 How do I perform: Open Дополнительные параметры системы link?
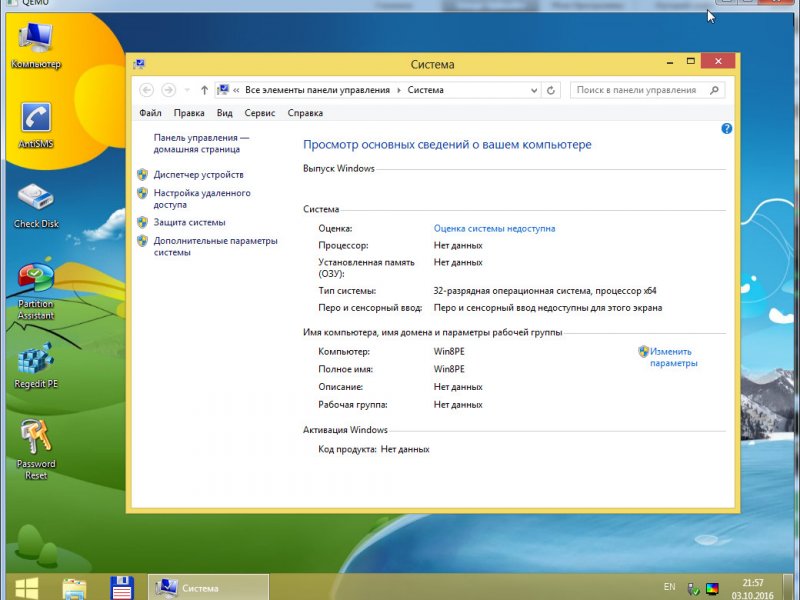(x=215, y=246)
